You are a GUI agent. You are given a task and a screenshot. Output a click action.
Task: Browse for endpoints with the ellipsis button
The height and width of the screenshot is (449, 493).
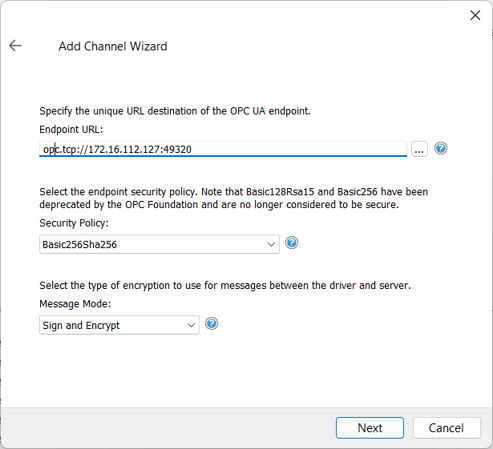(419, 149)
